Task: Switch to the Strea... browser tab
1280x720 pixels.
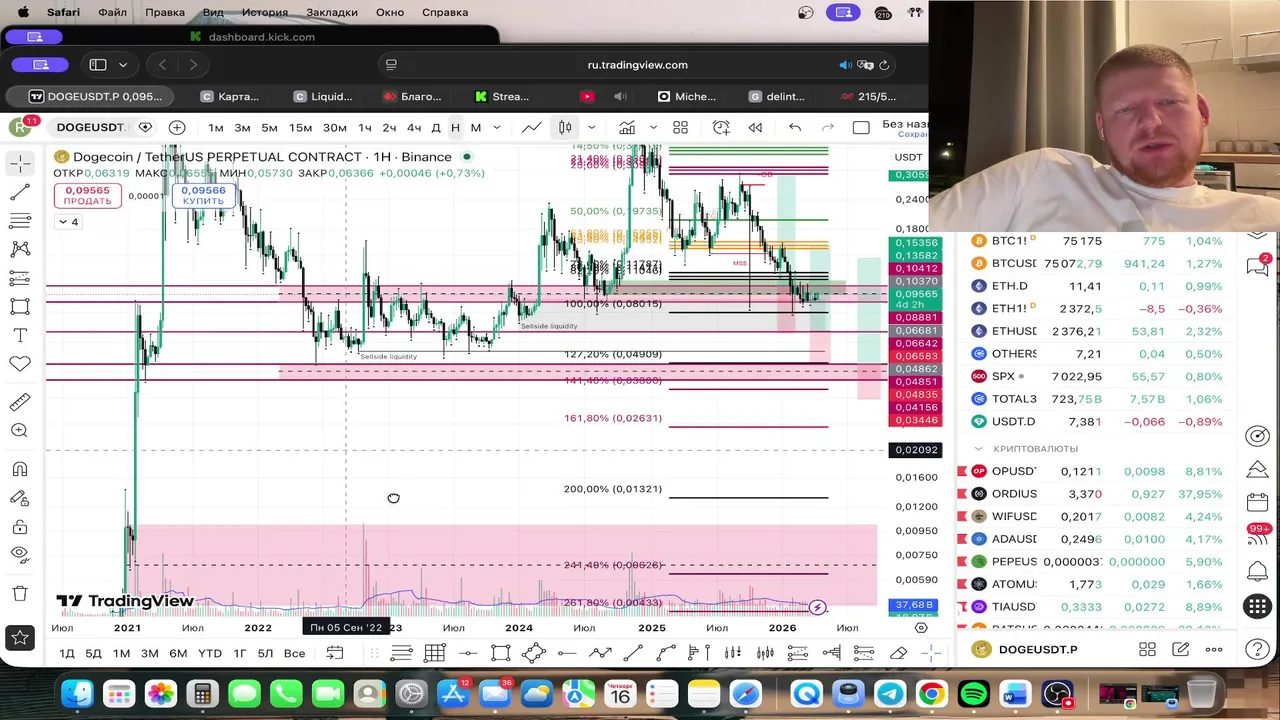Action: [x=503, y=97]
